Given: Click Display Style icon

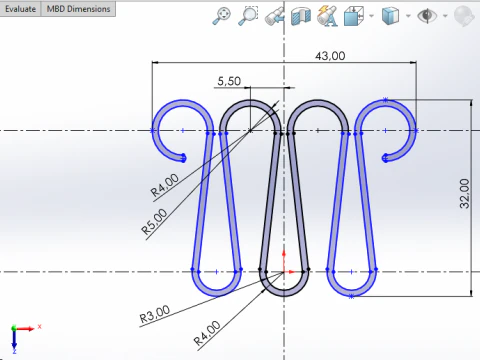Looking at the screenshot, I should coord(390,16).
